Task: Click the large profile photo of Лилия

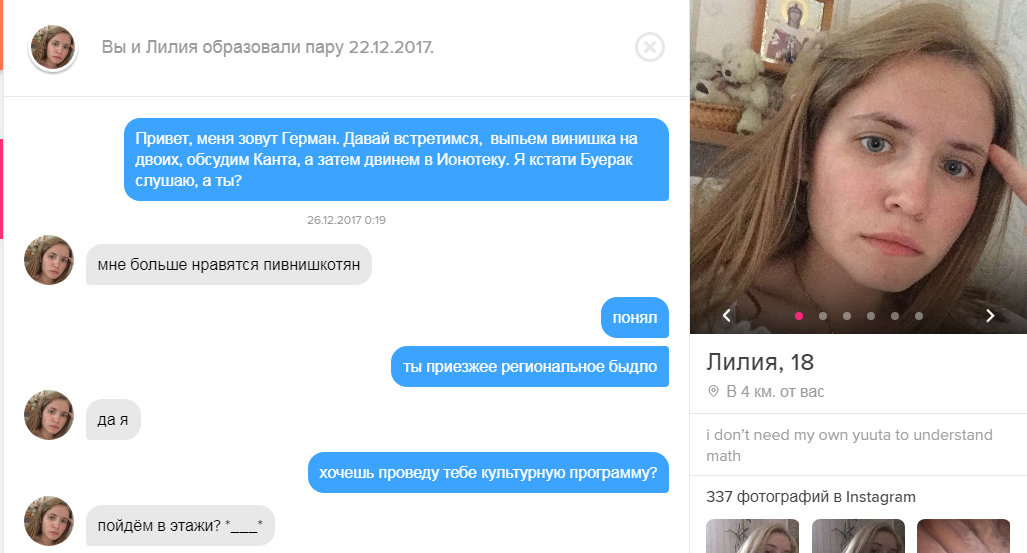Action: tap(858, 166)
